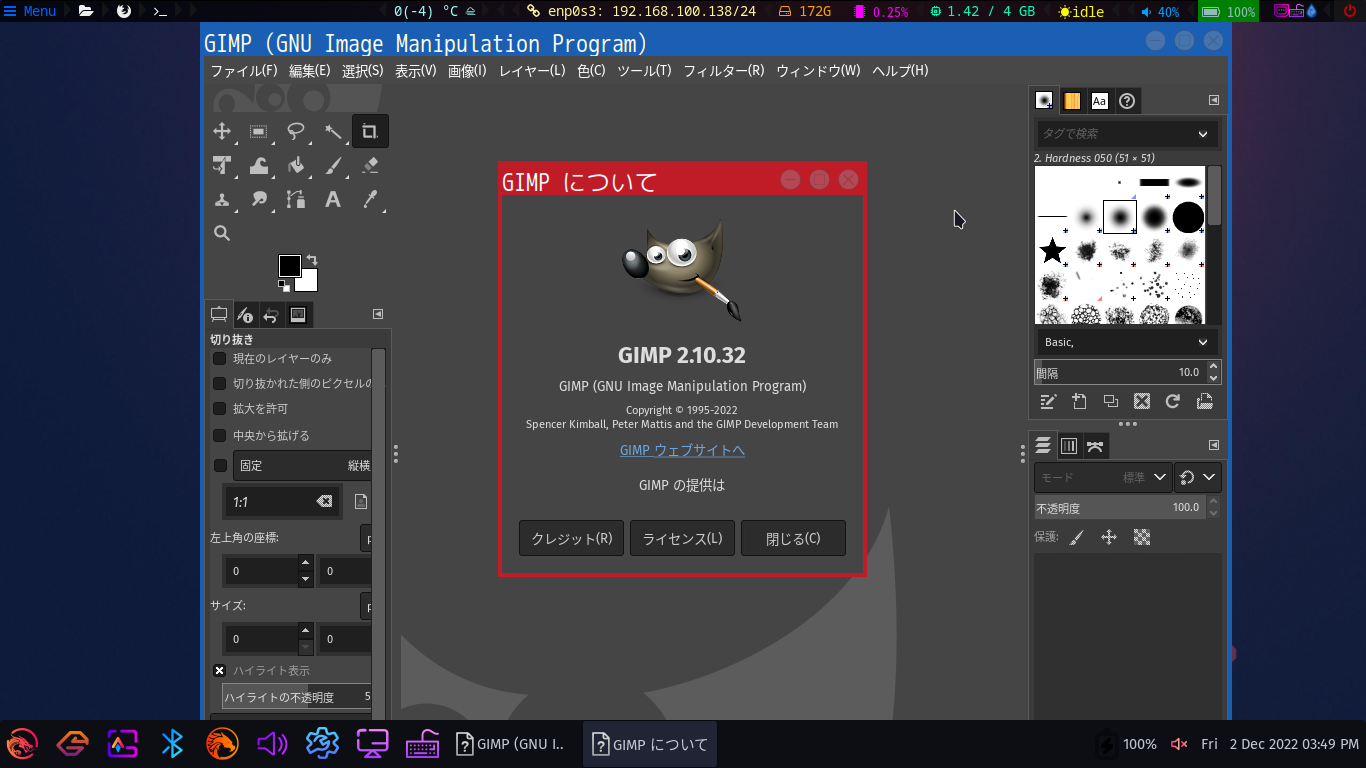Clear the 1:1 ratio field
1366x768 pixels.
tap(324, 501)
